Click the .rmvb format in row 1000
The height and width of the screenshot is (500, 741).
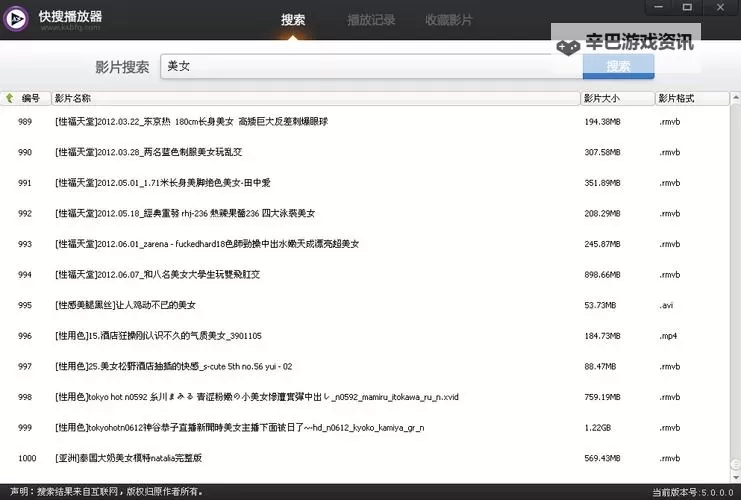tap(670, 458)
